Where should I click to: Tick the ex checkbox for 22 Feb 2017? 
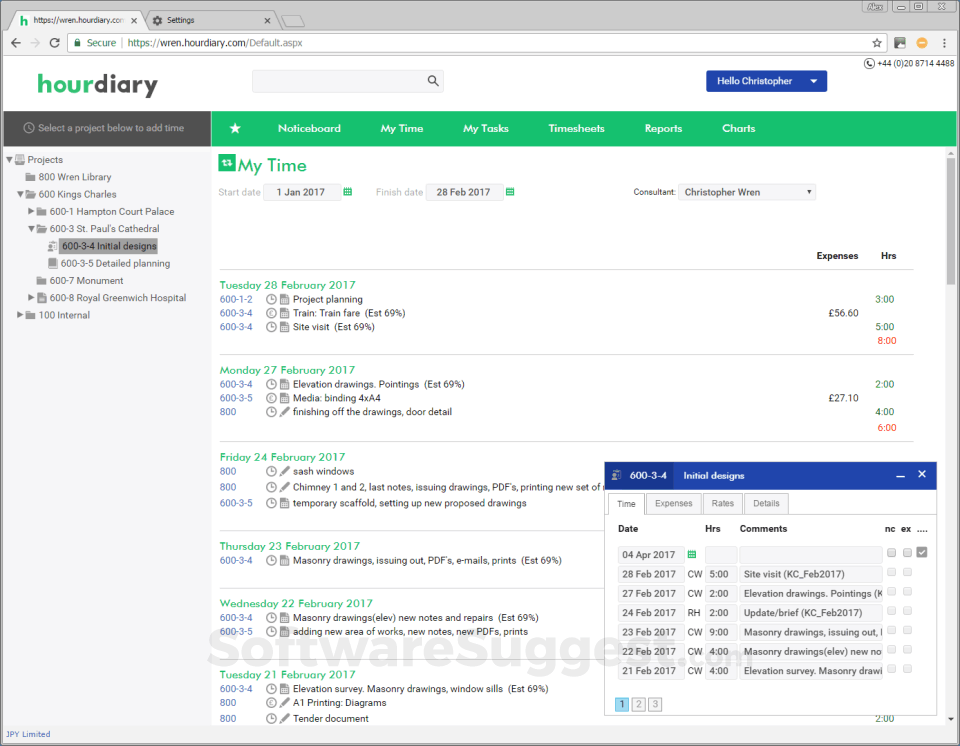(x=907, y=649)
